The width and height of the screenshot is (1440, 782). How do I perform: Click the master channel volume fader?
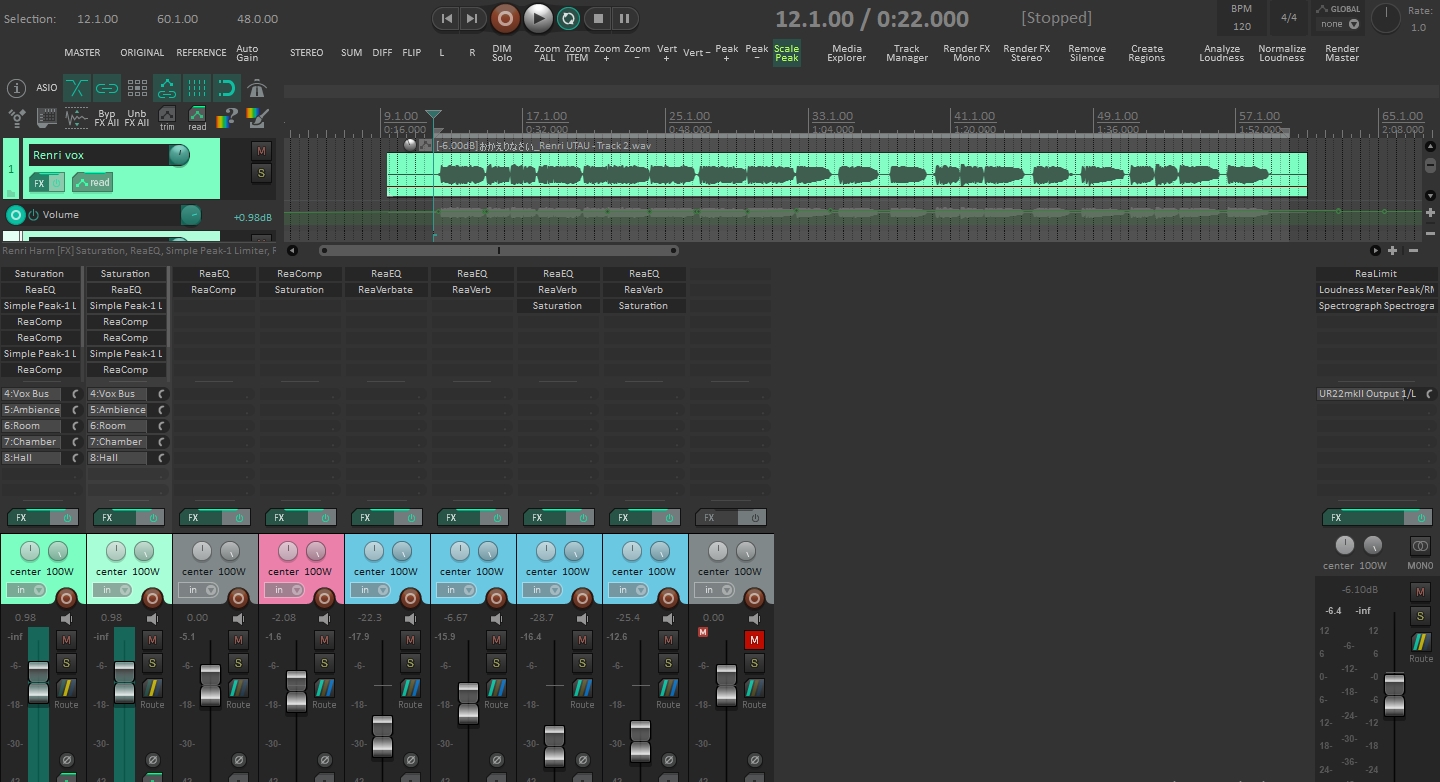pos(1394,693)
